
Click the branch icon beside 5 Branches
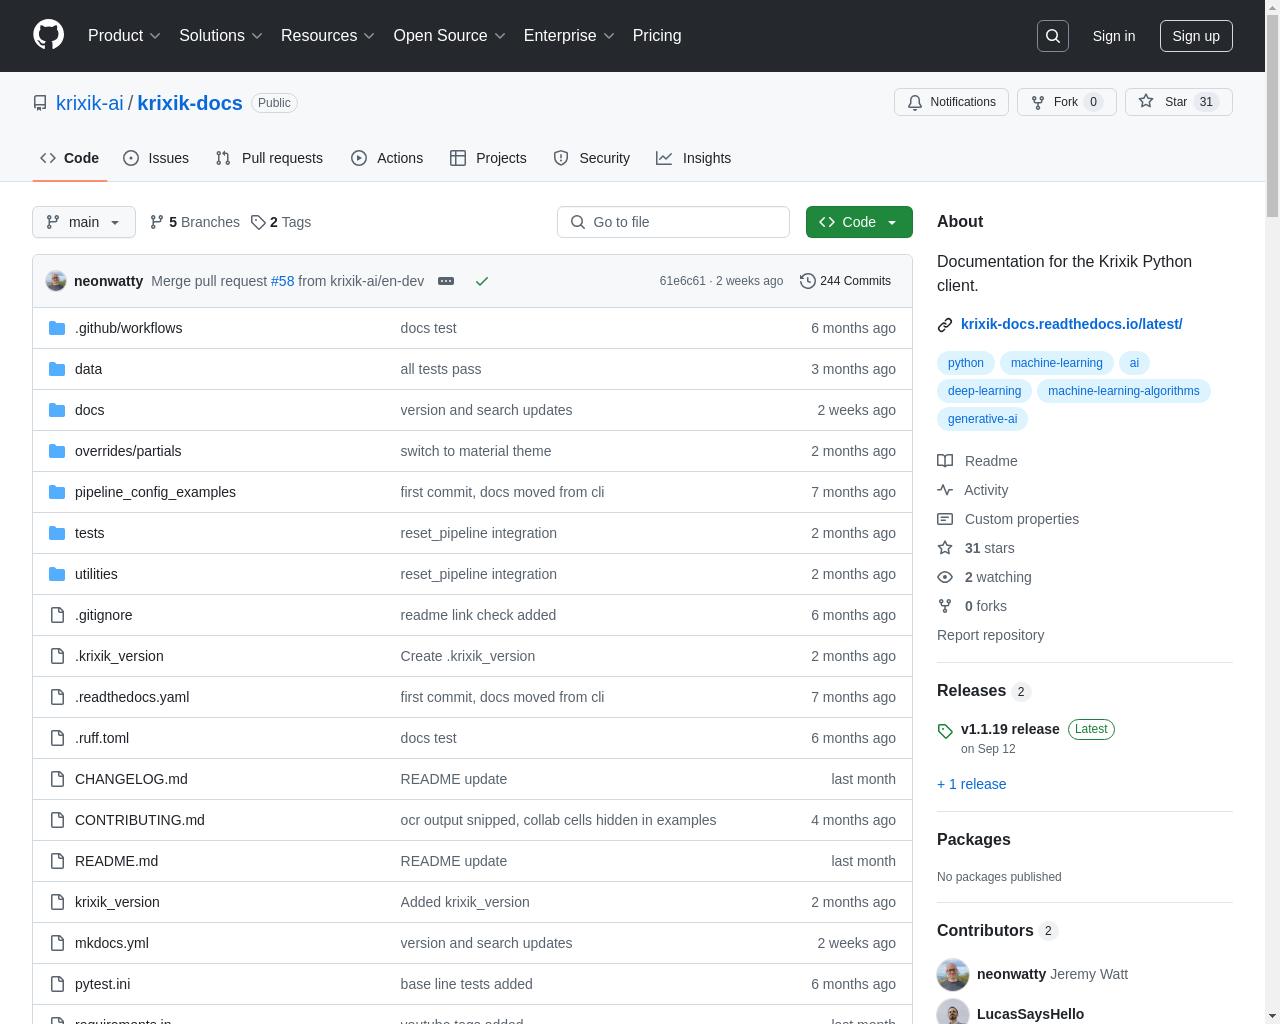[157, 222]
